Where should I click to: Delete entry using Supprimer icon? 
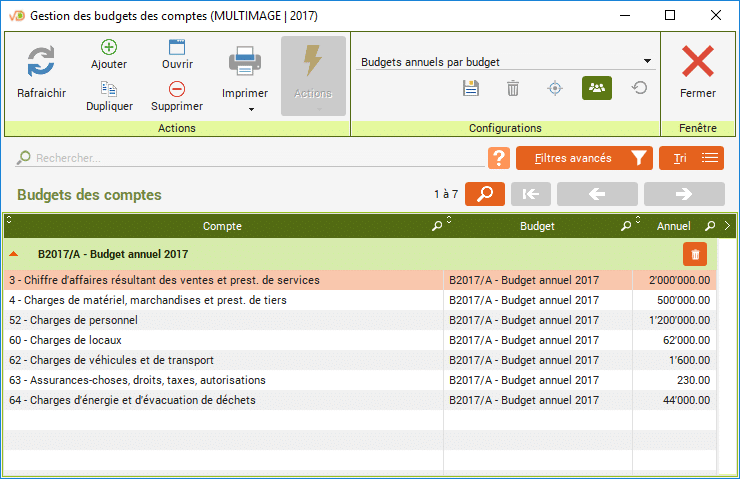(x=177, y=90)
